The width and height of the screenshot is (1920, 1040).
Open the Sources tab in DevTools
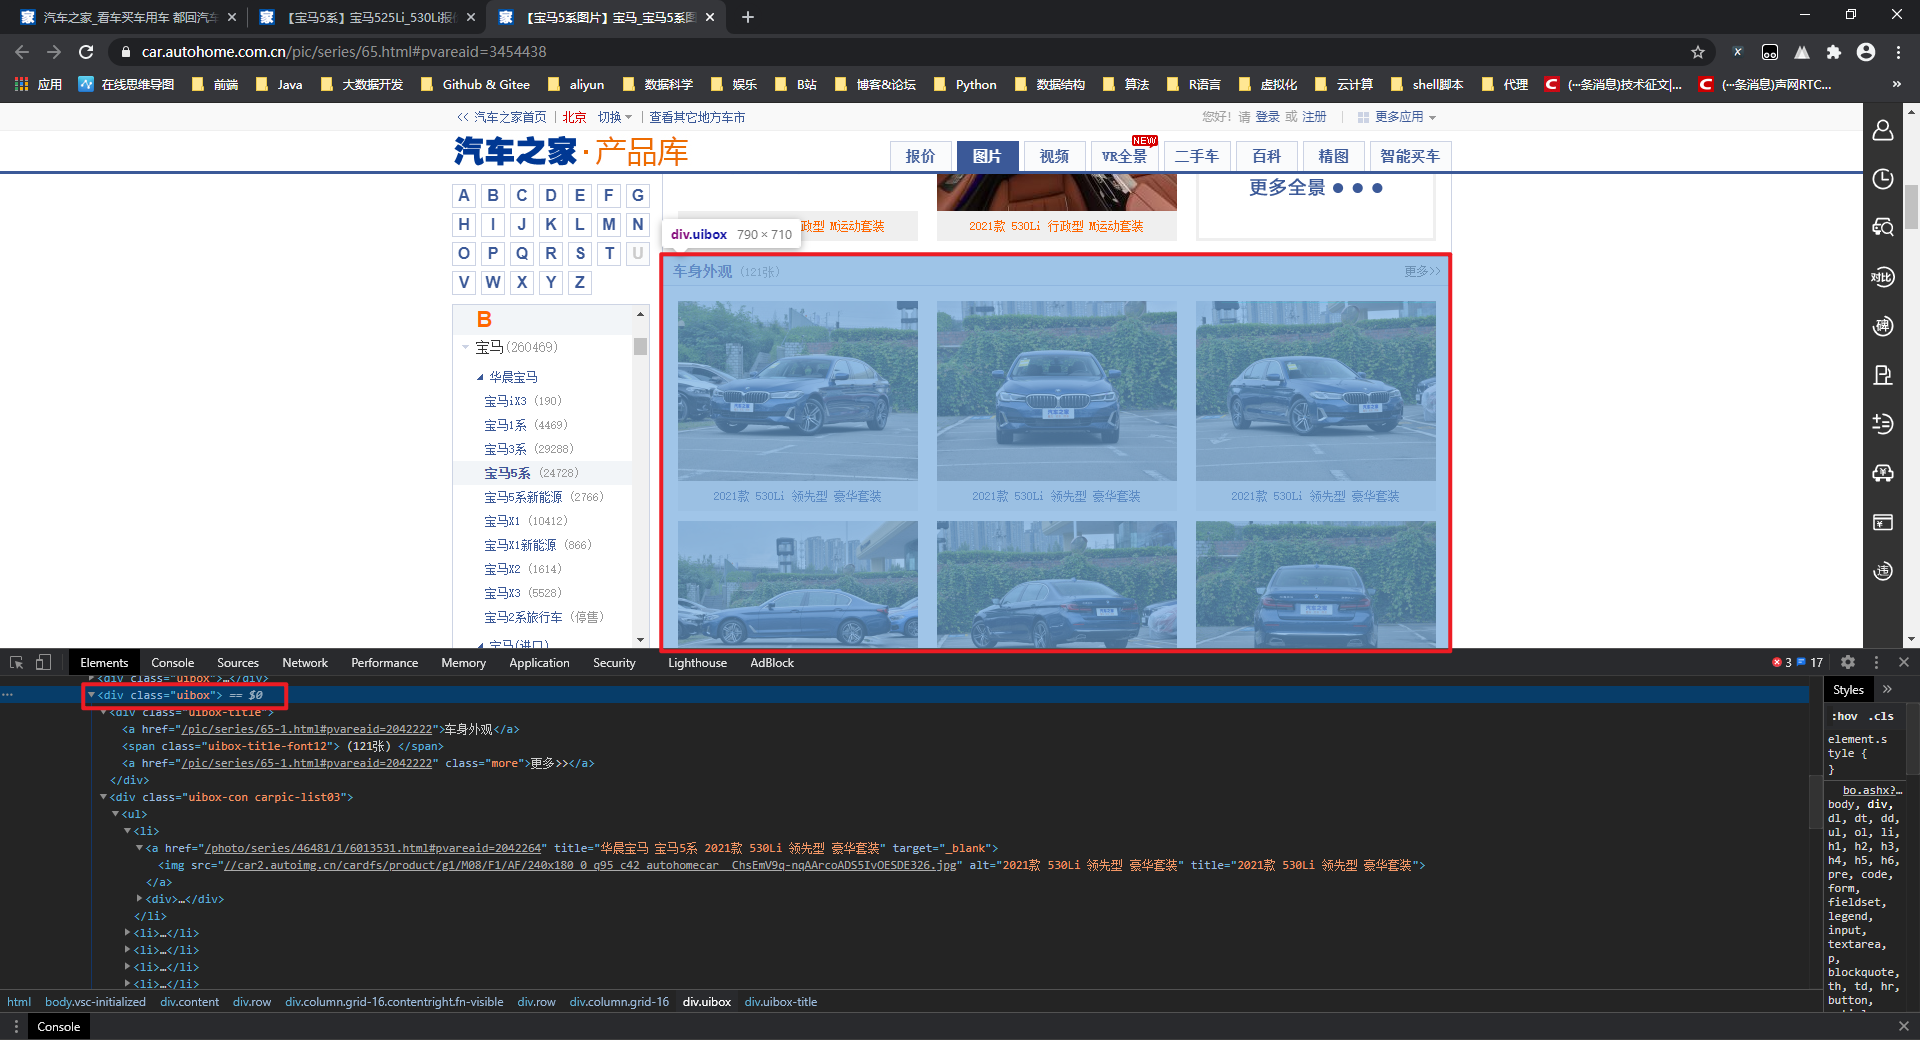[238, 662]
